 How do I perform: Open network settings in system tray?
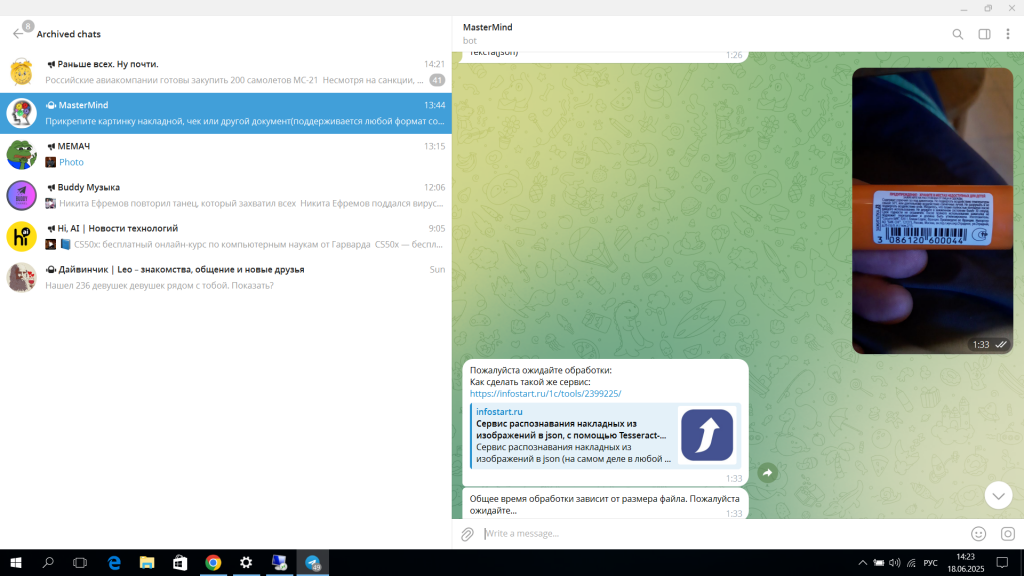[911, 563]
